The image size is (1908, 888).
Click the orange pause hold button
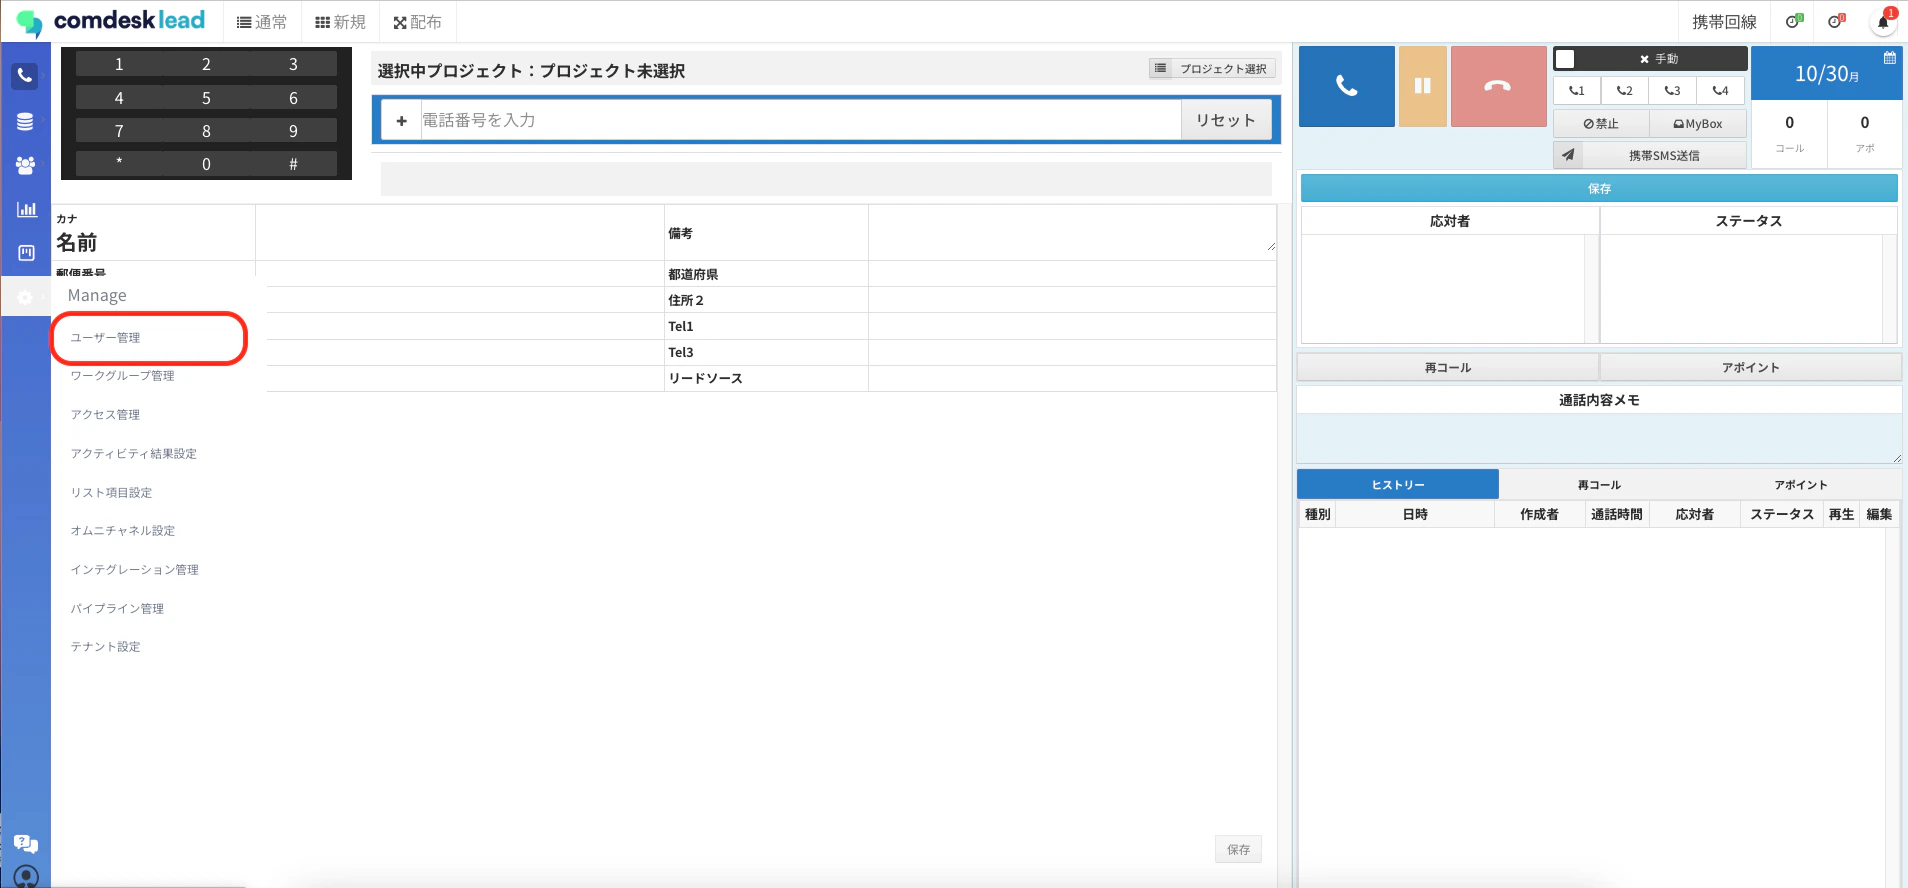point(1422,86)
